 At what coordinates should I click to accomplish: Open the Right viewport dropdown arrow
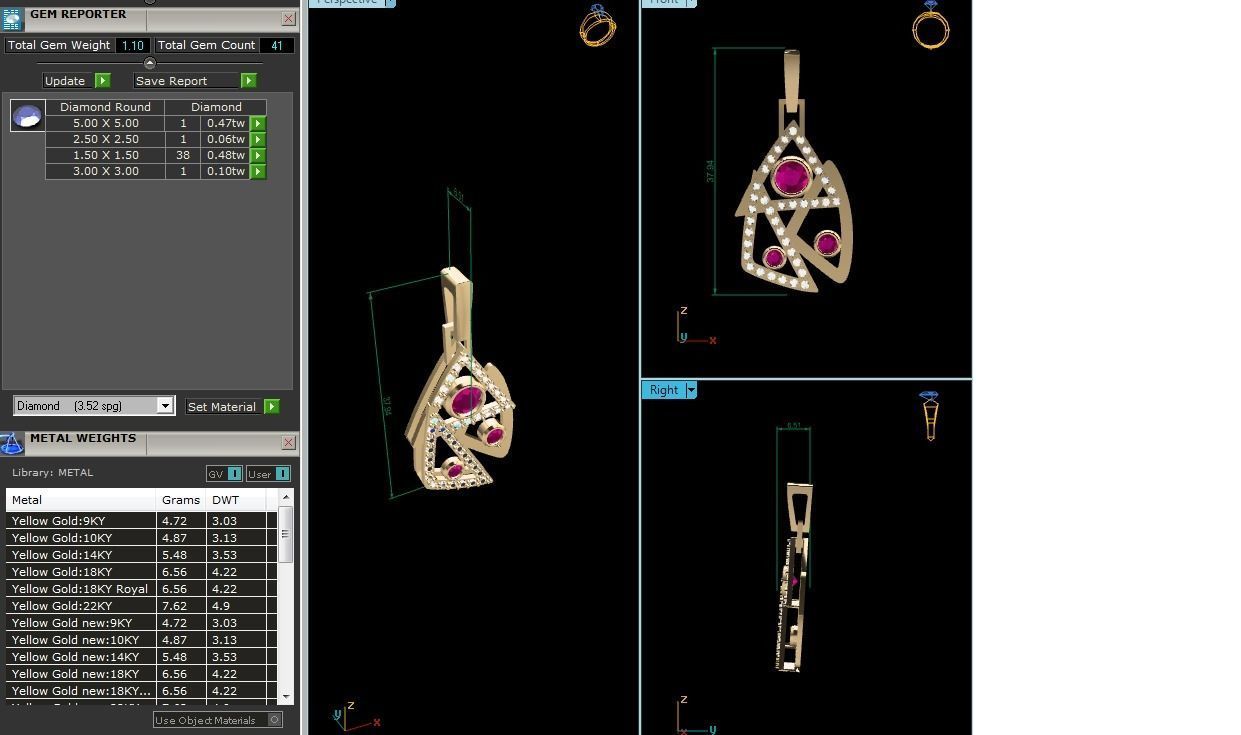[x=691, y=390]
